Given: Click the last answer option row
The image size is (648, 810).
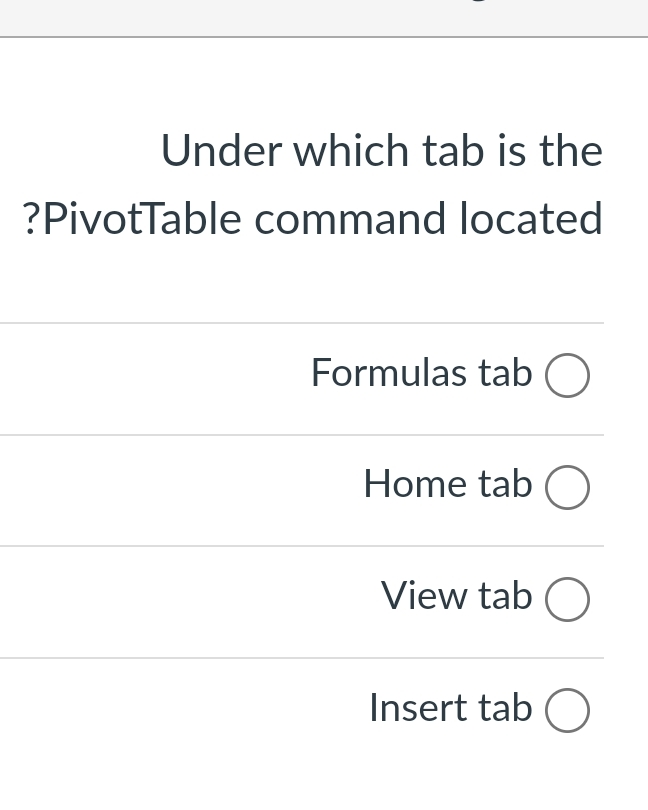Looking at the screenshot, I should (x=324, y=712).
